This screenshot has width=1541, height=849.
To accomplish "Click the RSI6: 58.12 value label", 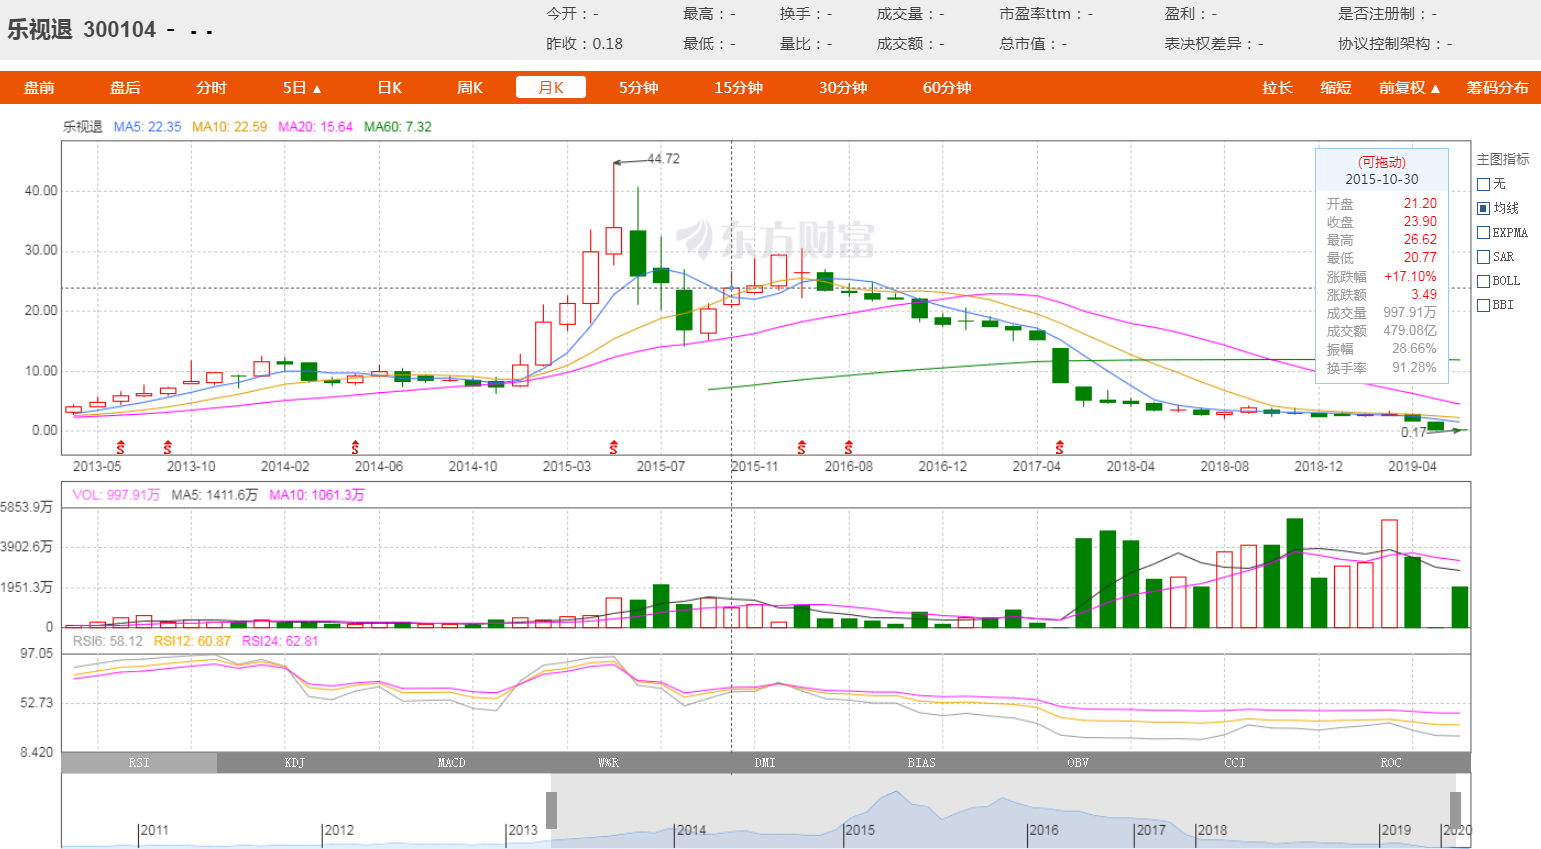I will click(108, 641).
